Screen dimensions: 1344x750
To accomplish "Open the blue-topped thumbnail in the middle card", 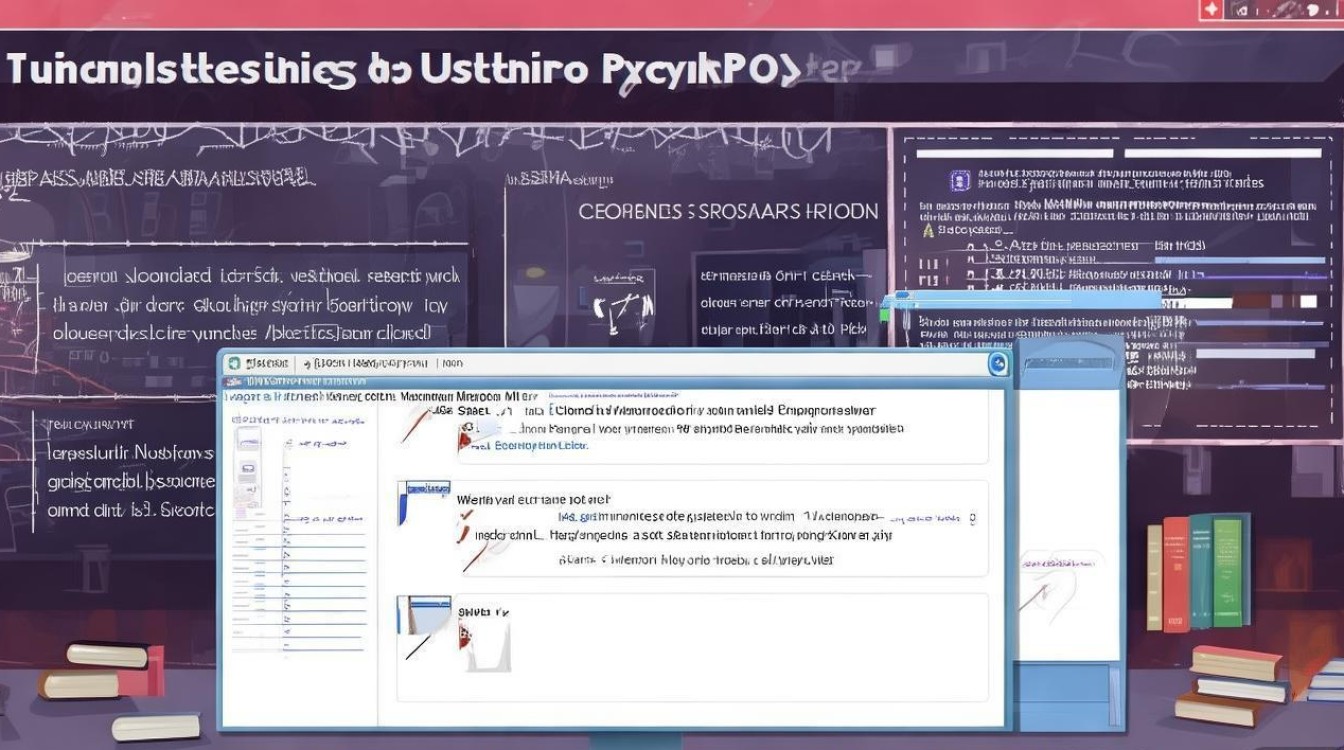I will [x=423, y=503].
